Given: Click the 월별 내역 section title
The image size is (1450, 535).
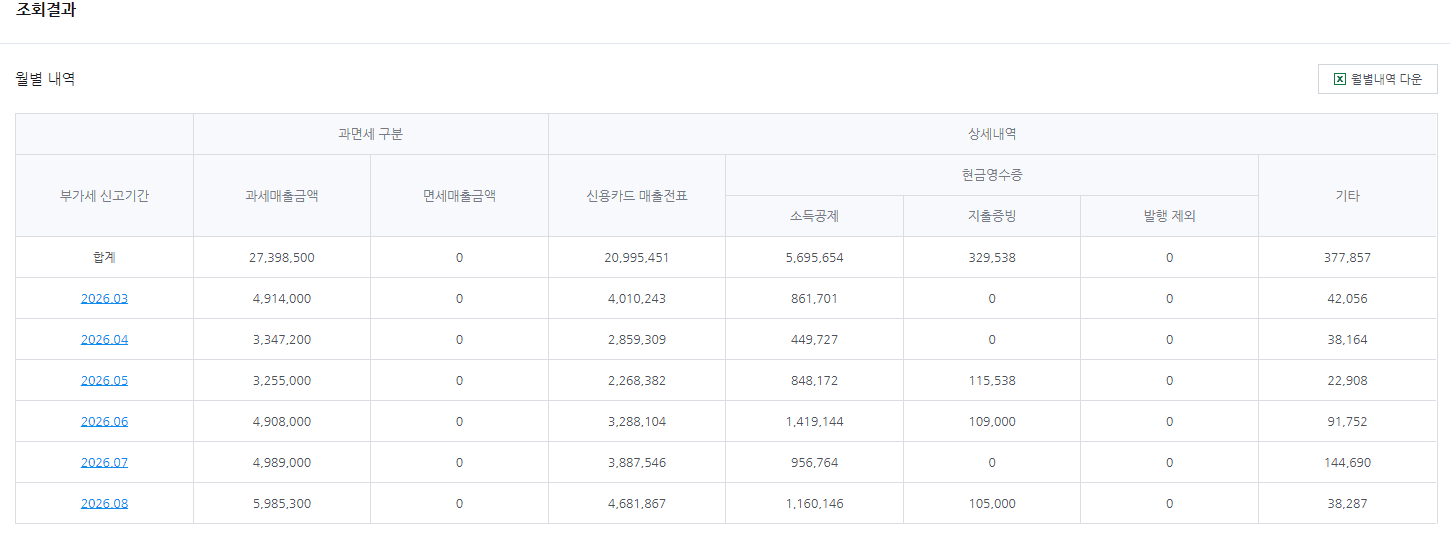Looking at the screenshot, I should (45, 78).
